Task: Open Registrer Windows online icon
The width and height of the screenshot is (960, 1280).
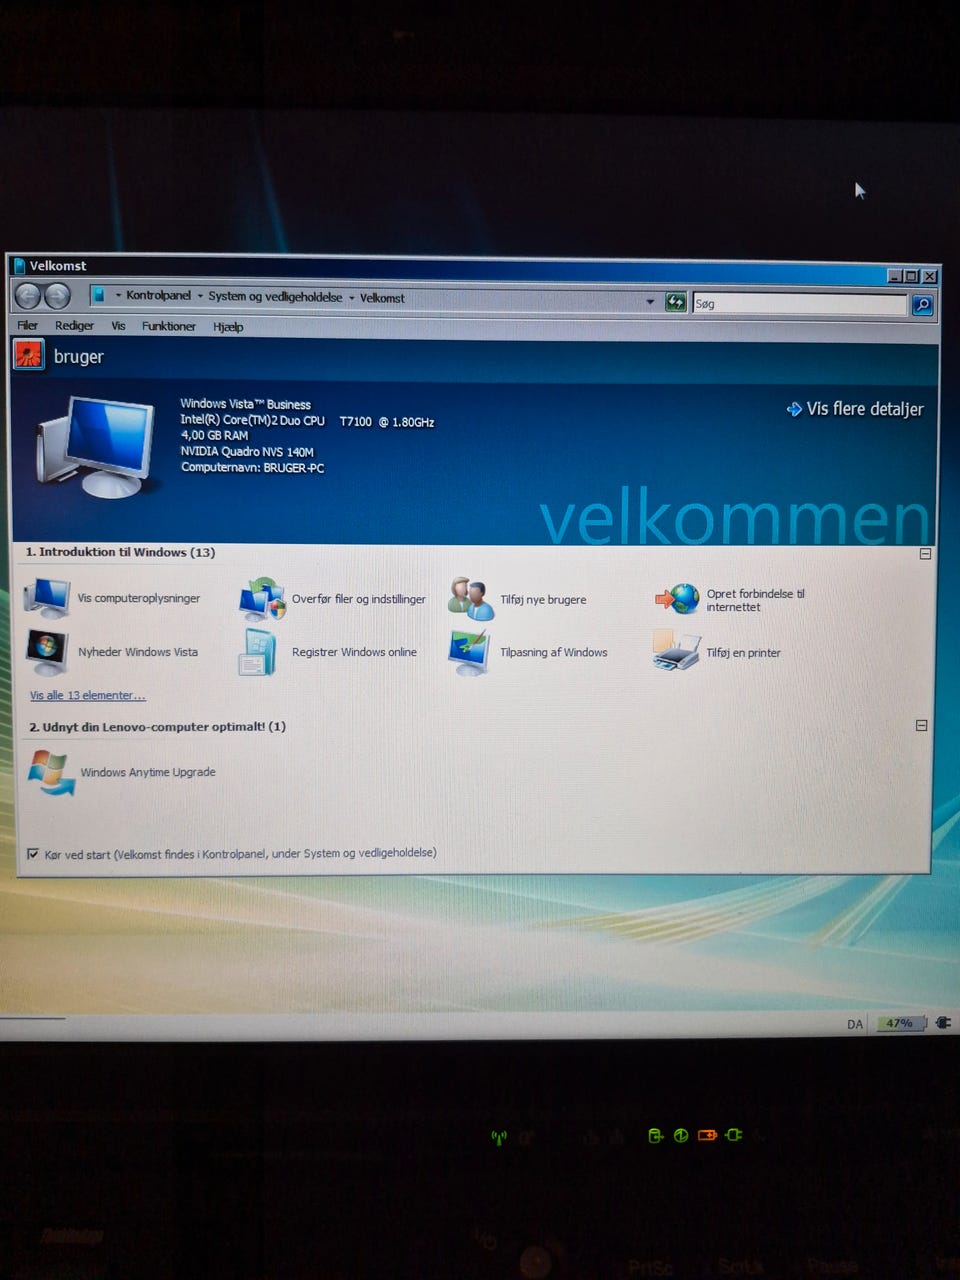Action: (258, 652)
